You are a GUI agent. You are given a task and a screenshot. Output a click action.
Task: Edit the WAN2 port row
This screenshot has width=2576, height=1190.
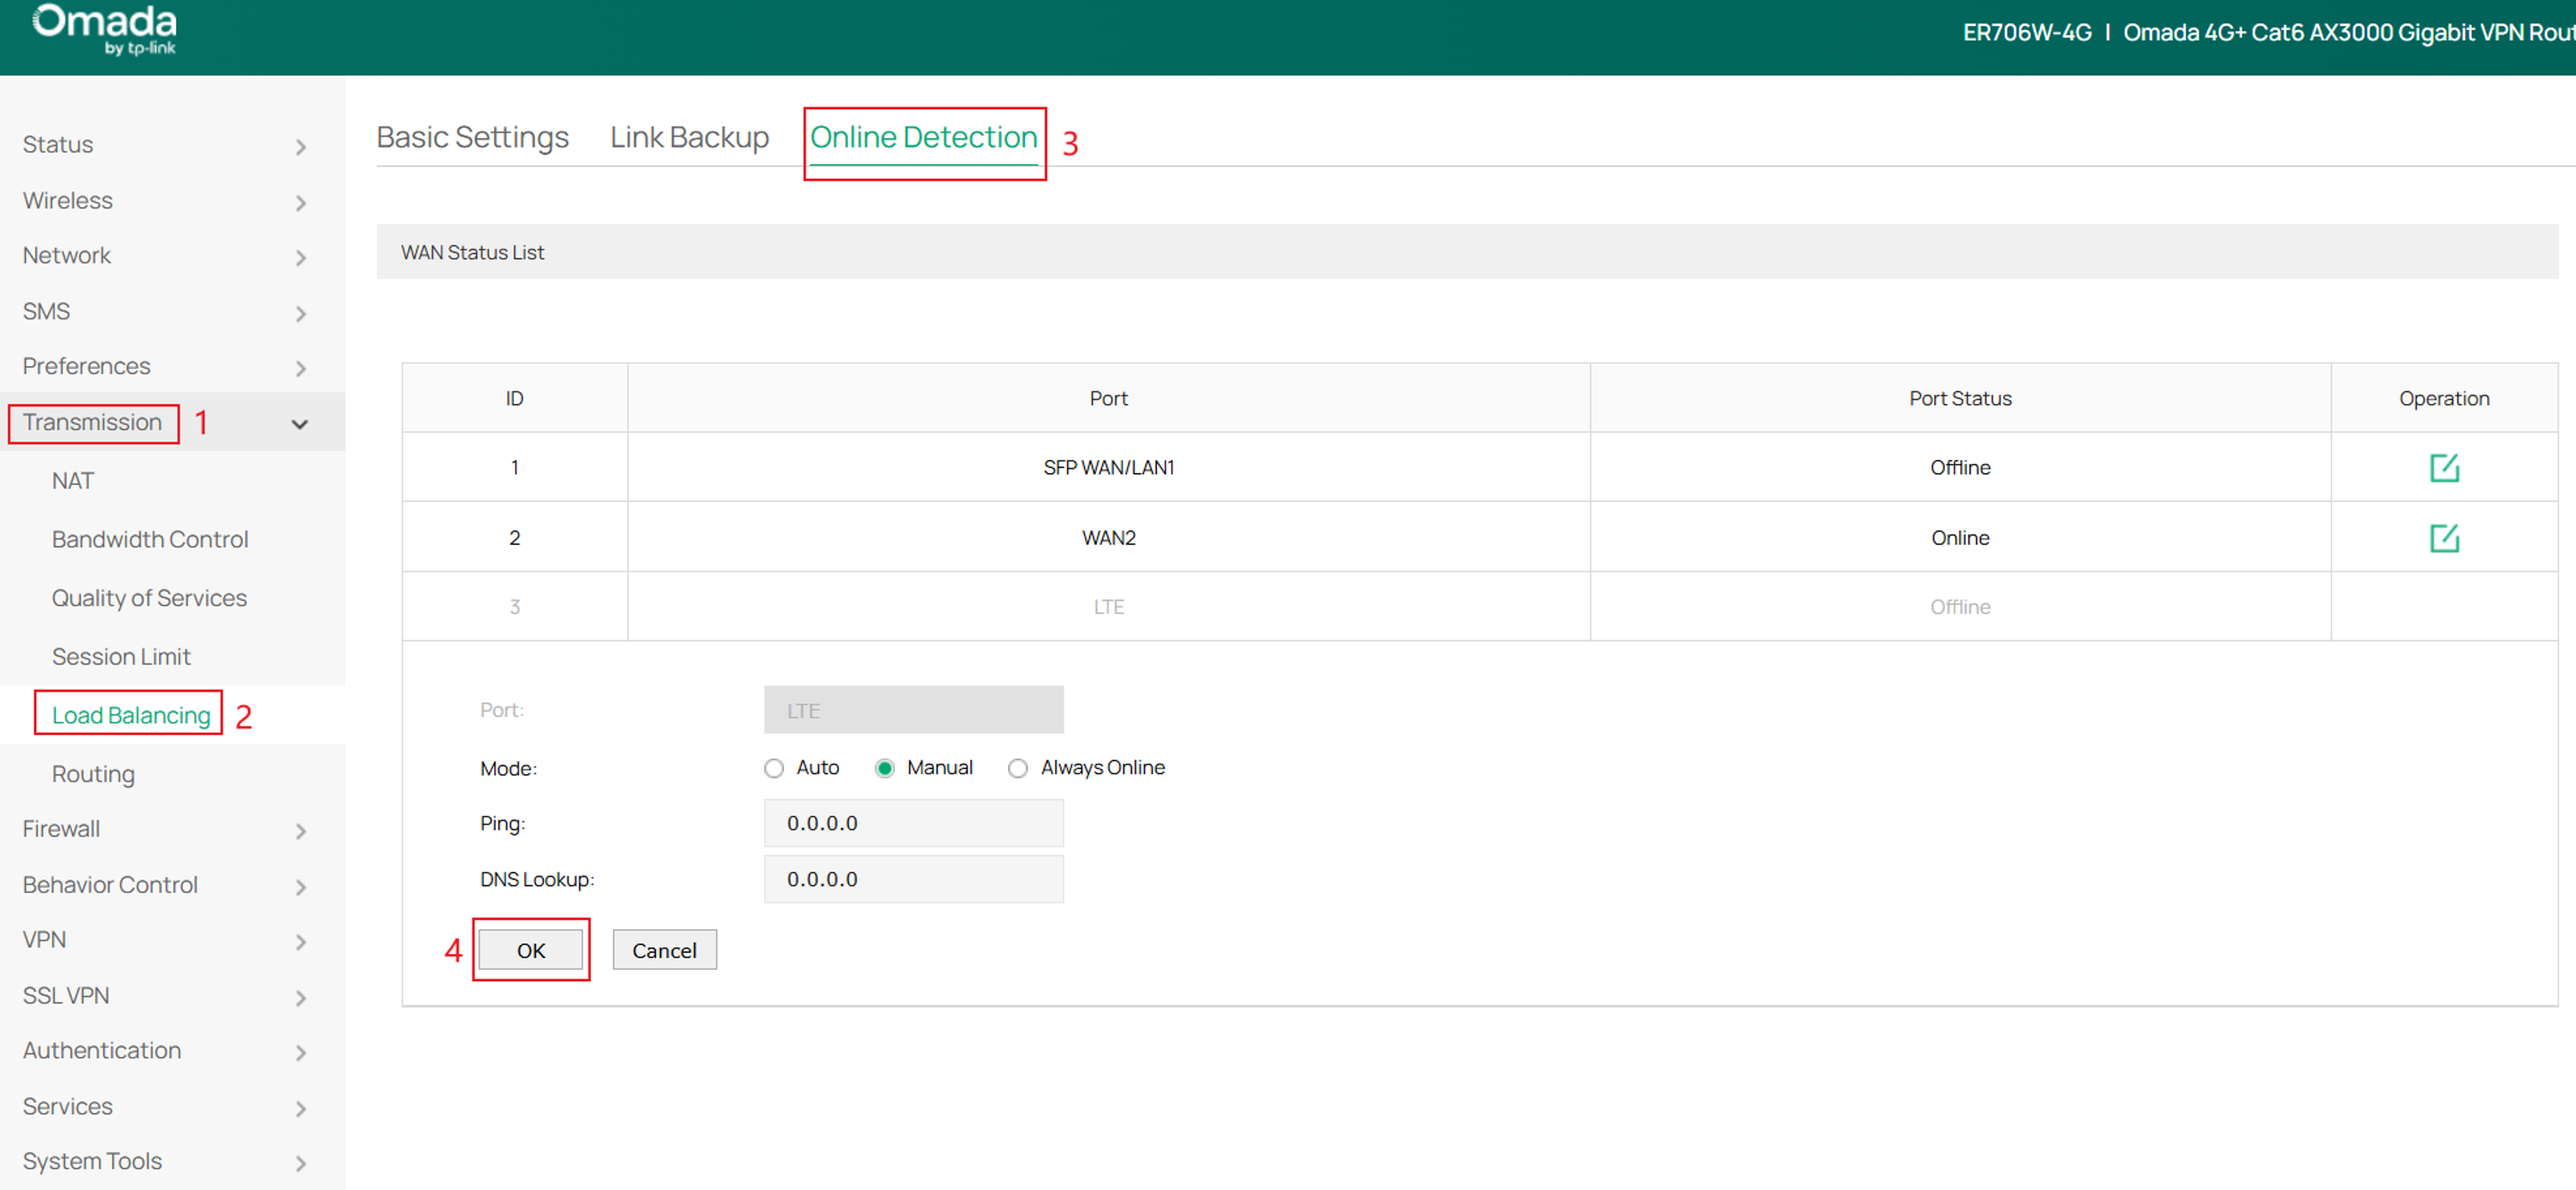pyautogui.click(x=2443, y=538)
